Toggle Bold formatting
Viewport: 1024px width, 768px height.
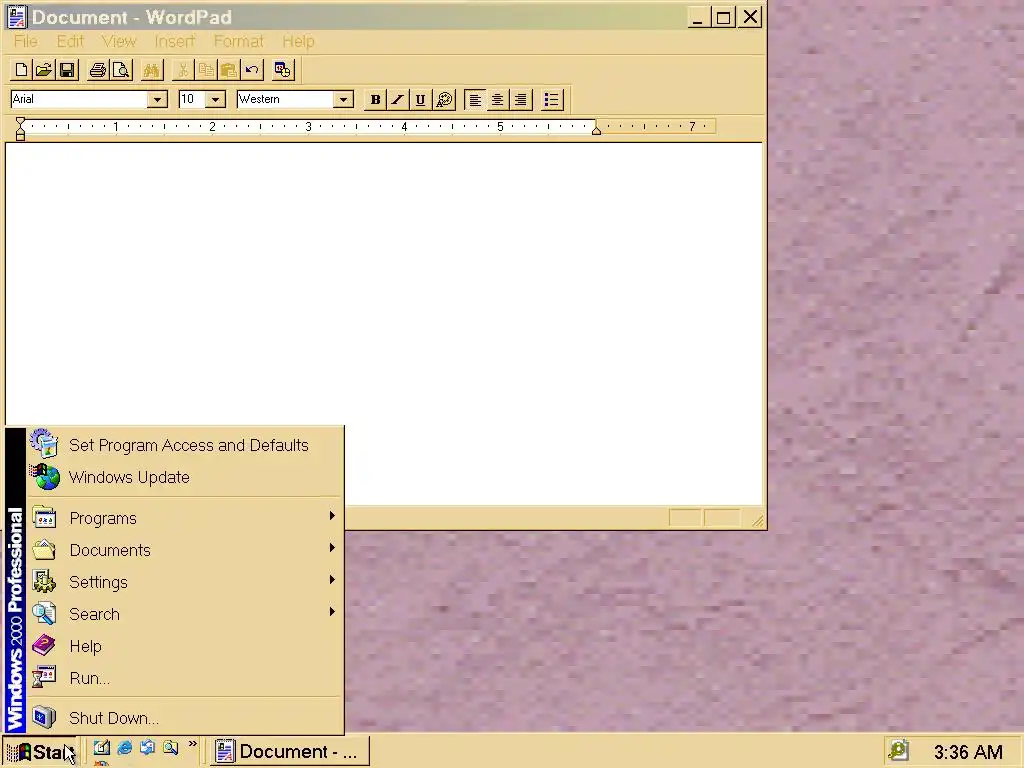[x=375, y=99]
